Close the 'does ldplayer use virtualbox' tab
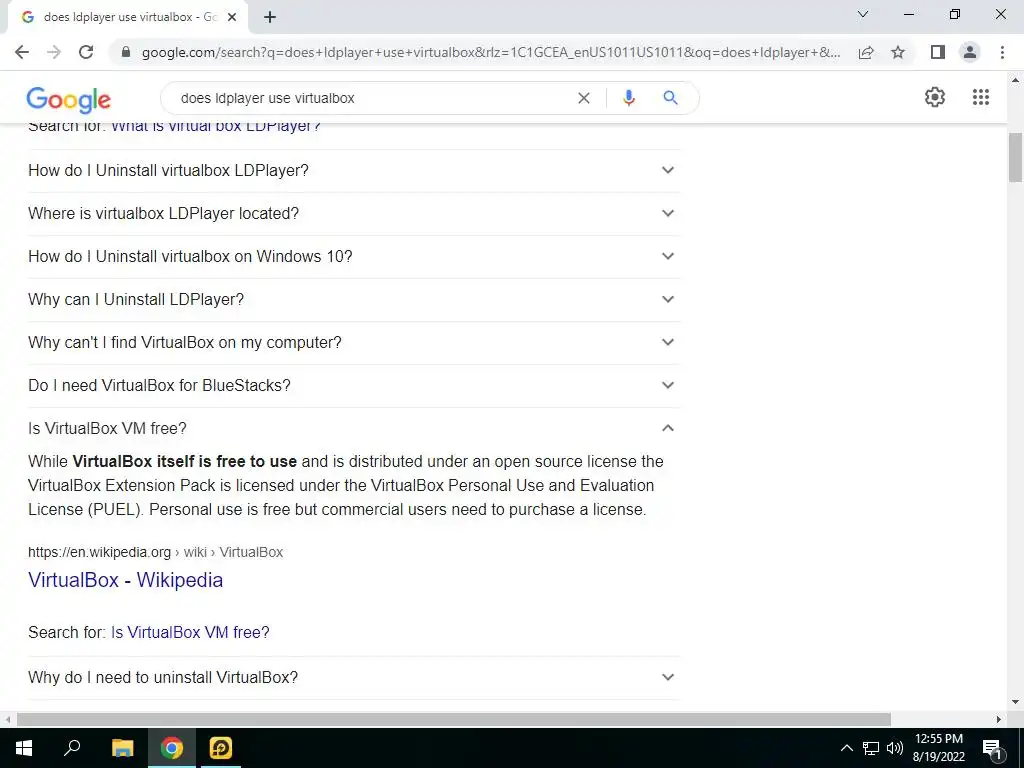The height and width of the screenshot is (768, 1024). (232, 17)
